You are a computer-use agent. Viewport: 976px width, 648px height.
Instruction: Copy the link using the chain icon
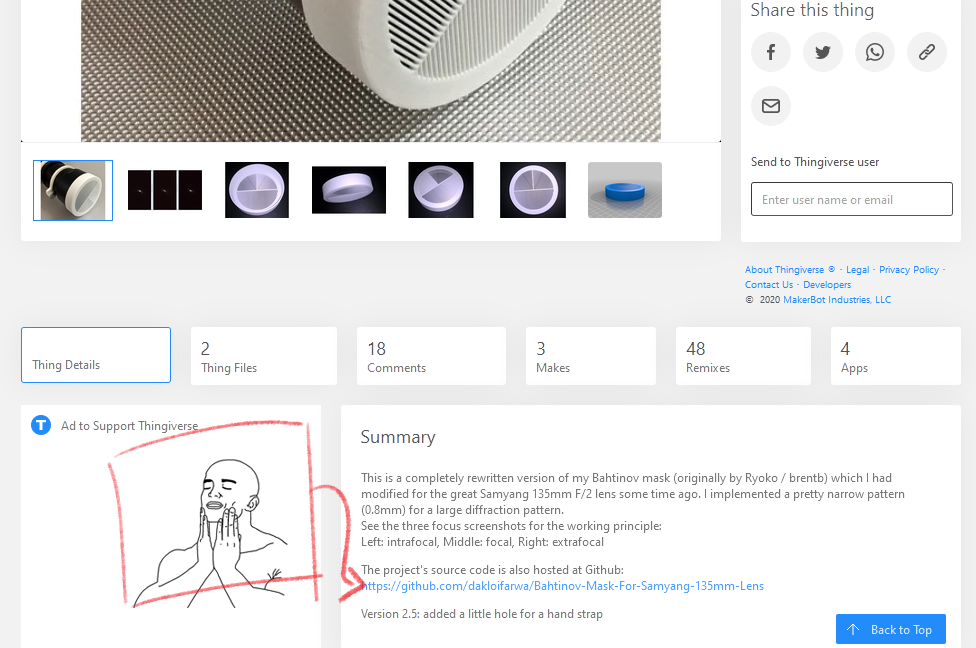tap(927, 52)
